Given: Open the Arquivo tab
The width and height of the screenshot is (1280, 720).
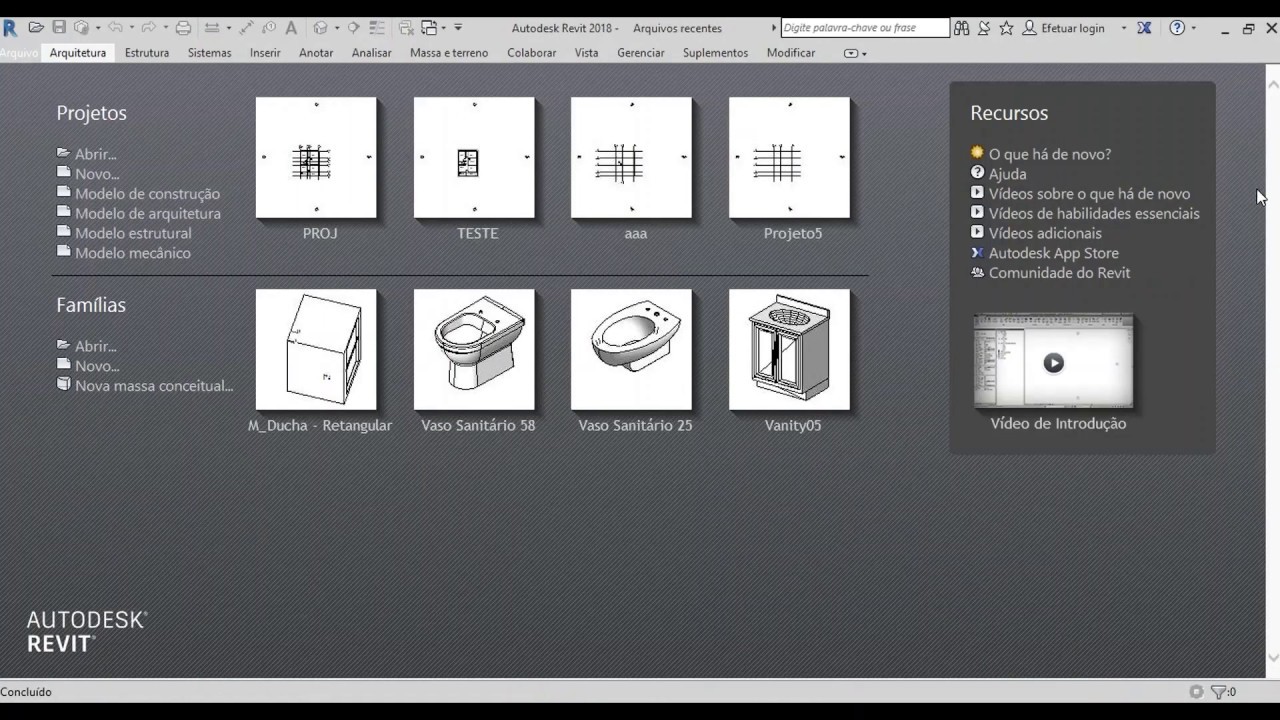Looking at the screenshot, I should click(x=19, y=53).
